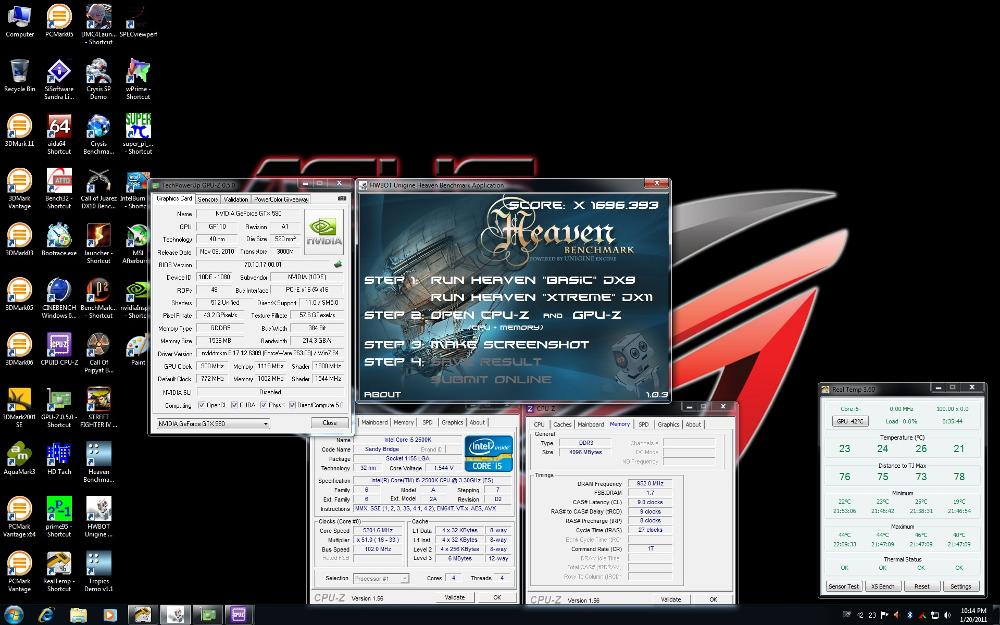Click Validate in the CPU-Z Memory window
This screenshot has width=1000, height=625.
pos(672,599)
